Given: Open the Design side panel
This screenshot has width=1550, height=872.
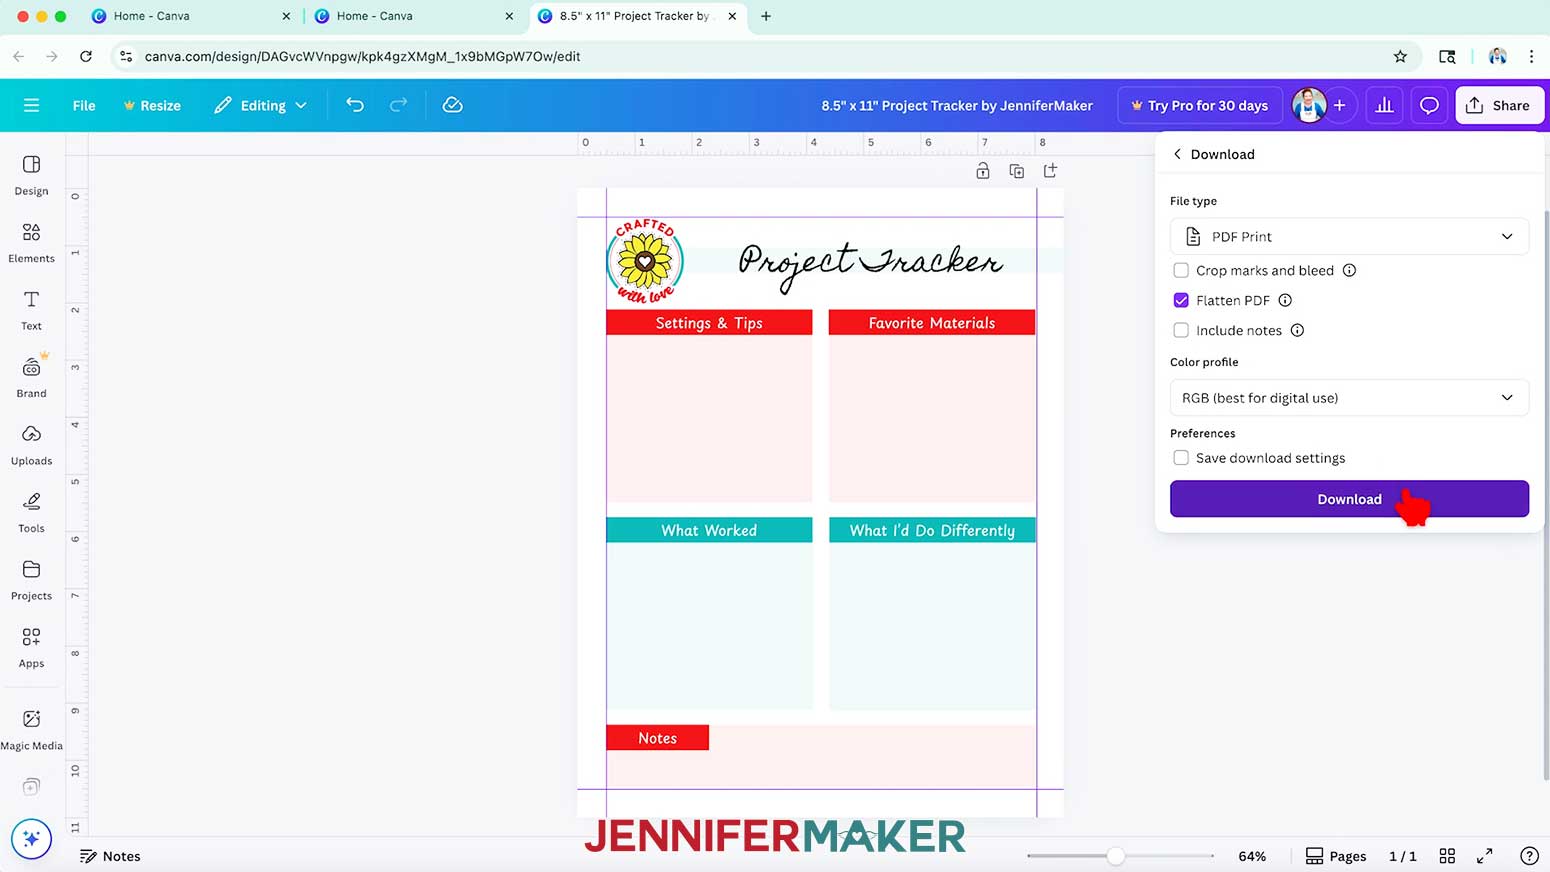Looking at the screenshot, I should (31, 175).
